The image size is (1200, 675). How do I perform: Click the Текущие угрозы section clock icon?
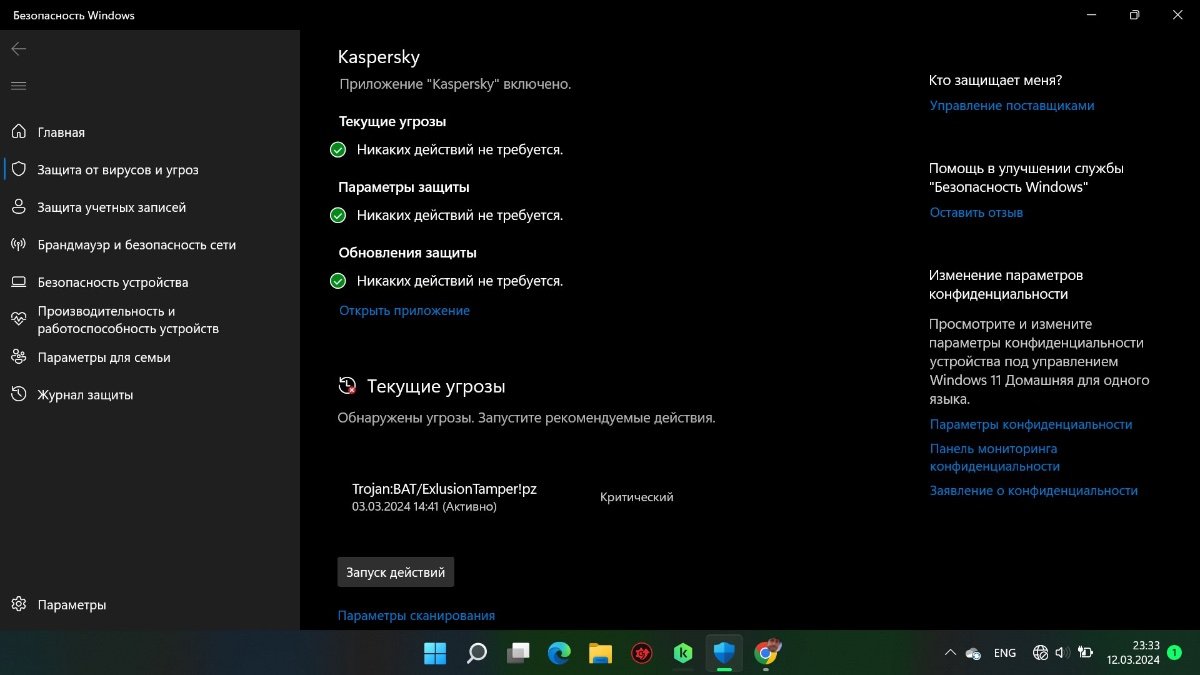coord(347,386)
